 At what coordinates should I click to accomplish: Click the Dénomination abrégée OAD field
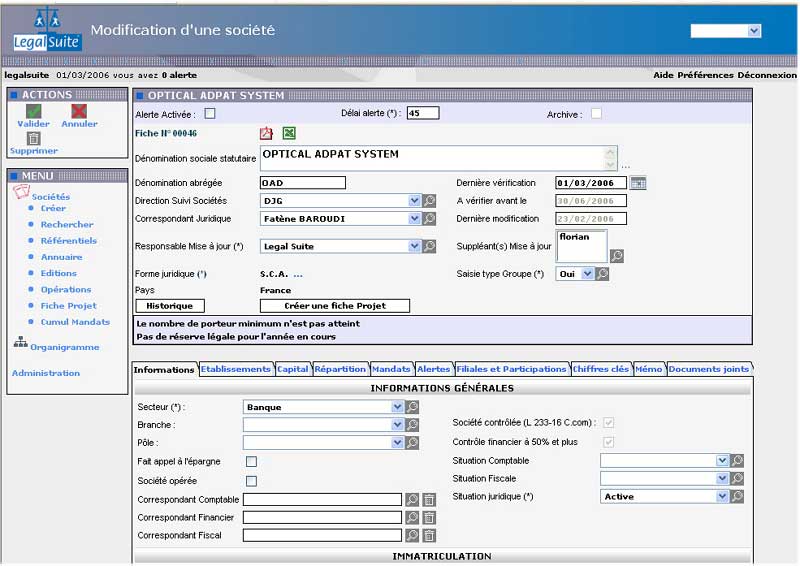coord(303,183)
